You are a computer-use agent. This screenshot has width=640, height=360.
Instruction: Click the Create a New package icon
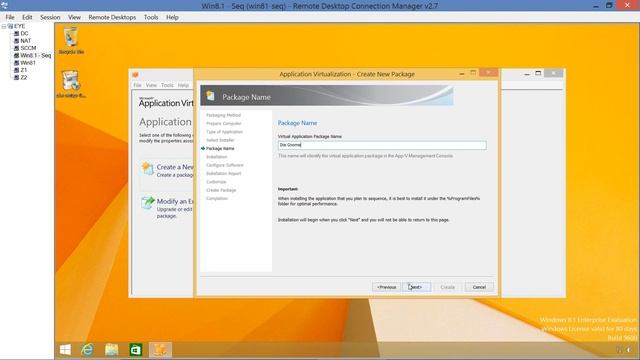pos(147,169)
